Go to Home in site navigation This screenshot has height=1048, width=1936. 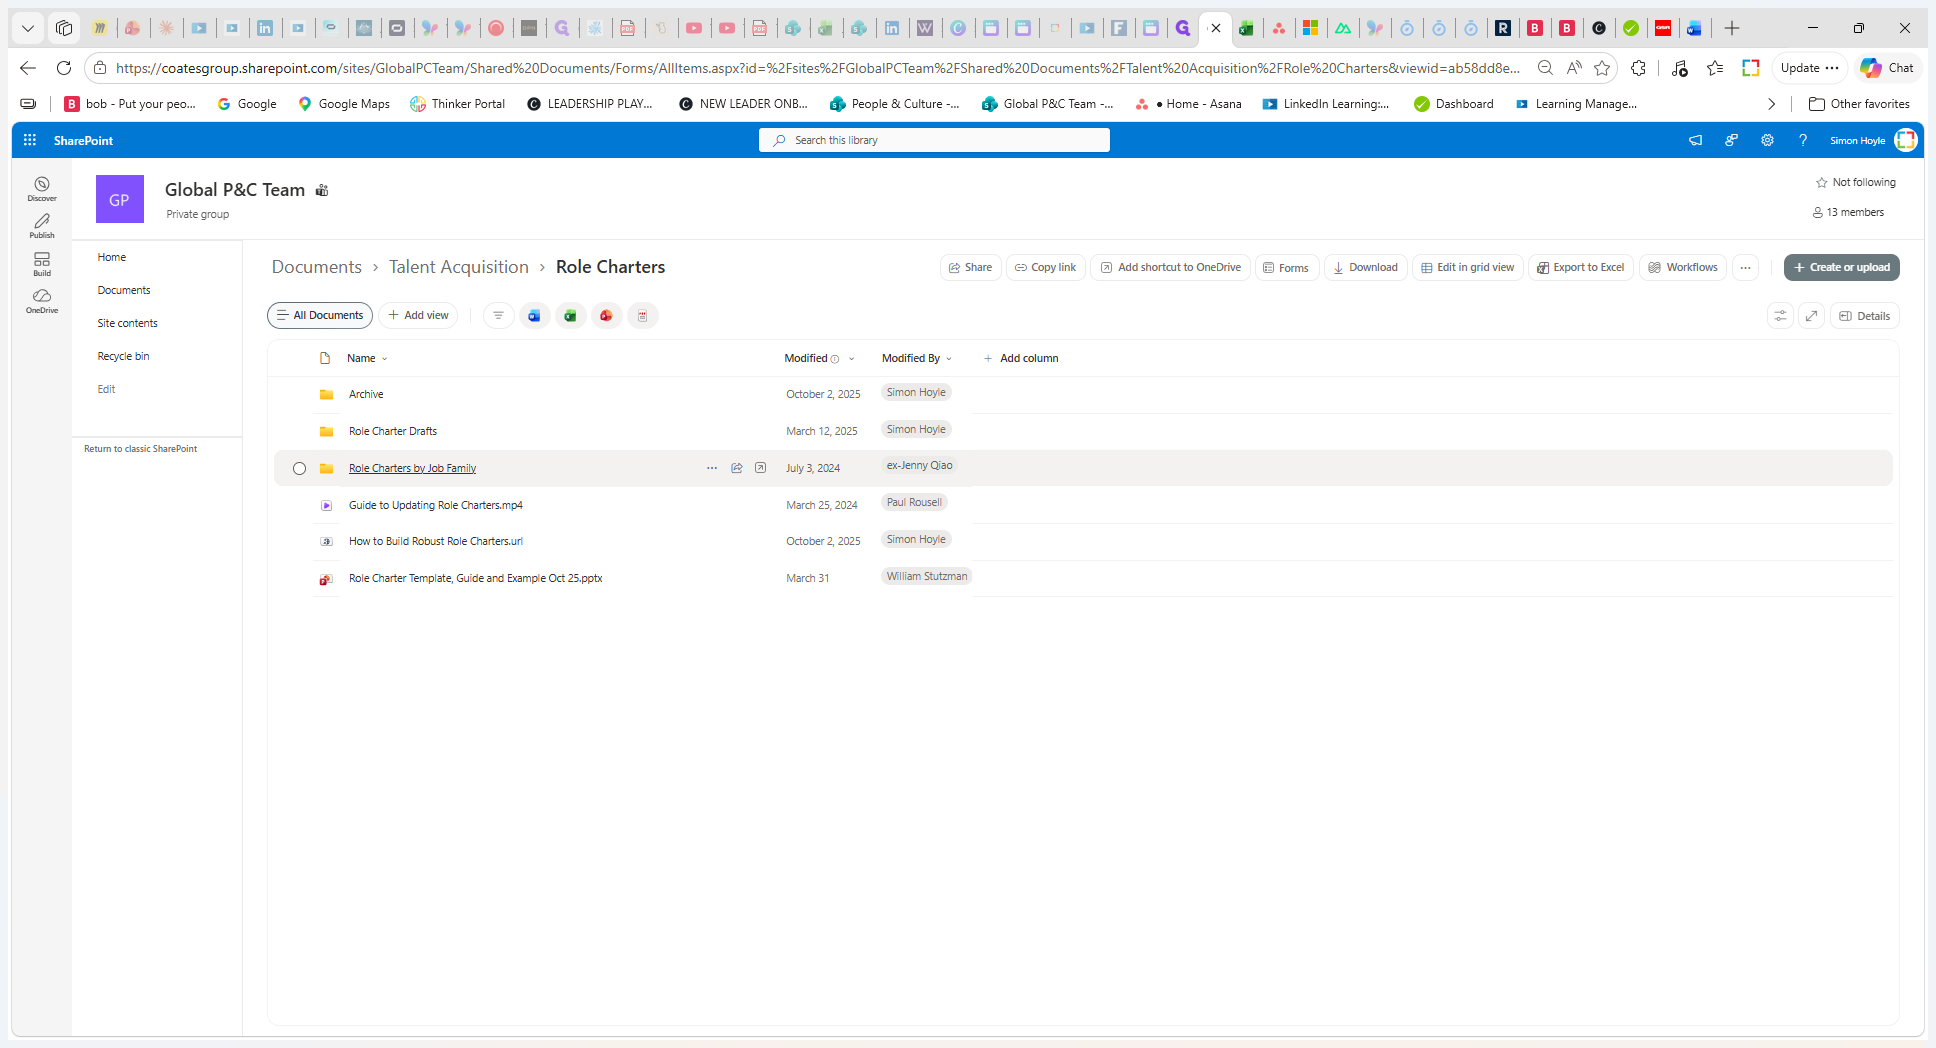pos(112,257)
